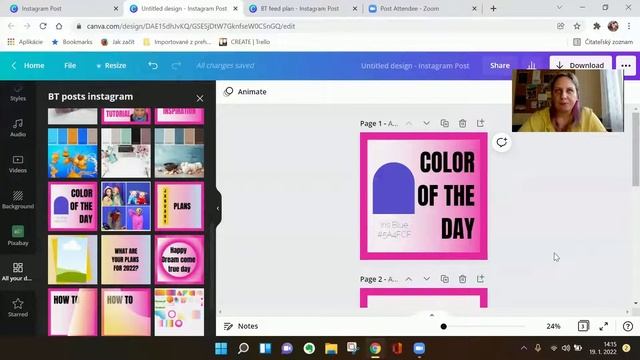Open the Windows Start menu

tap(221, 348)
